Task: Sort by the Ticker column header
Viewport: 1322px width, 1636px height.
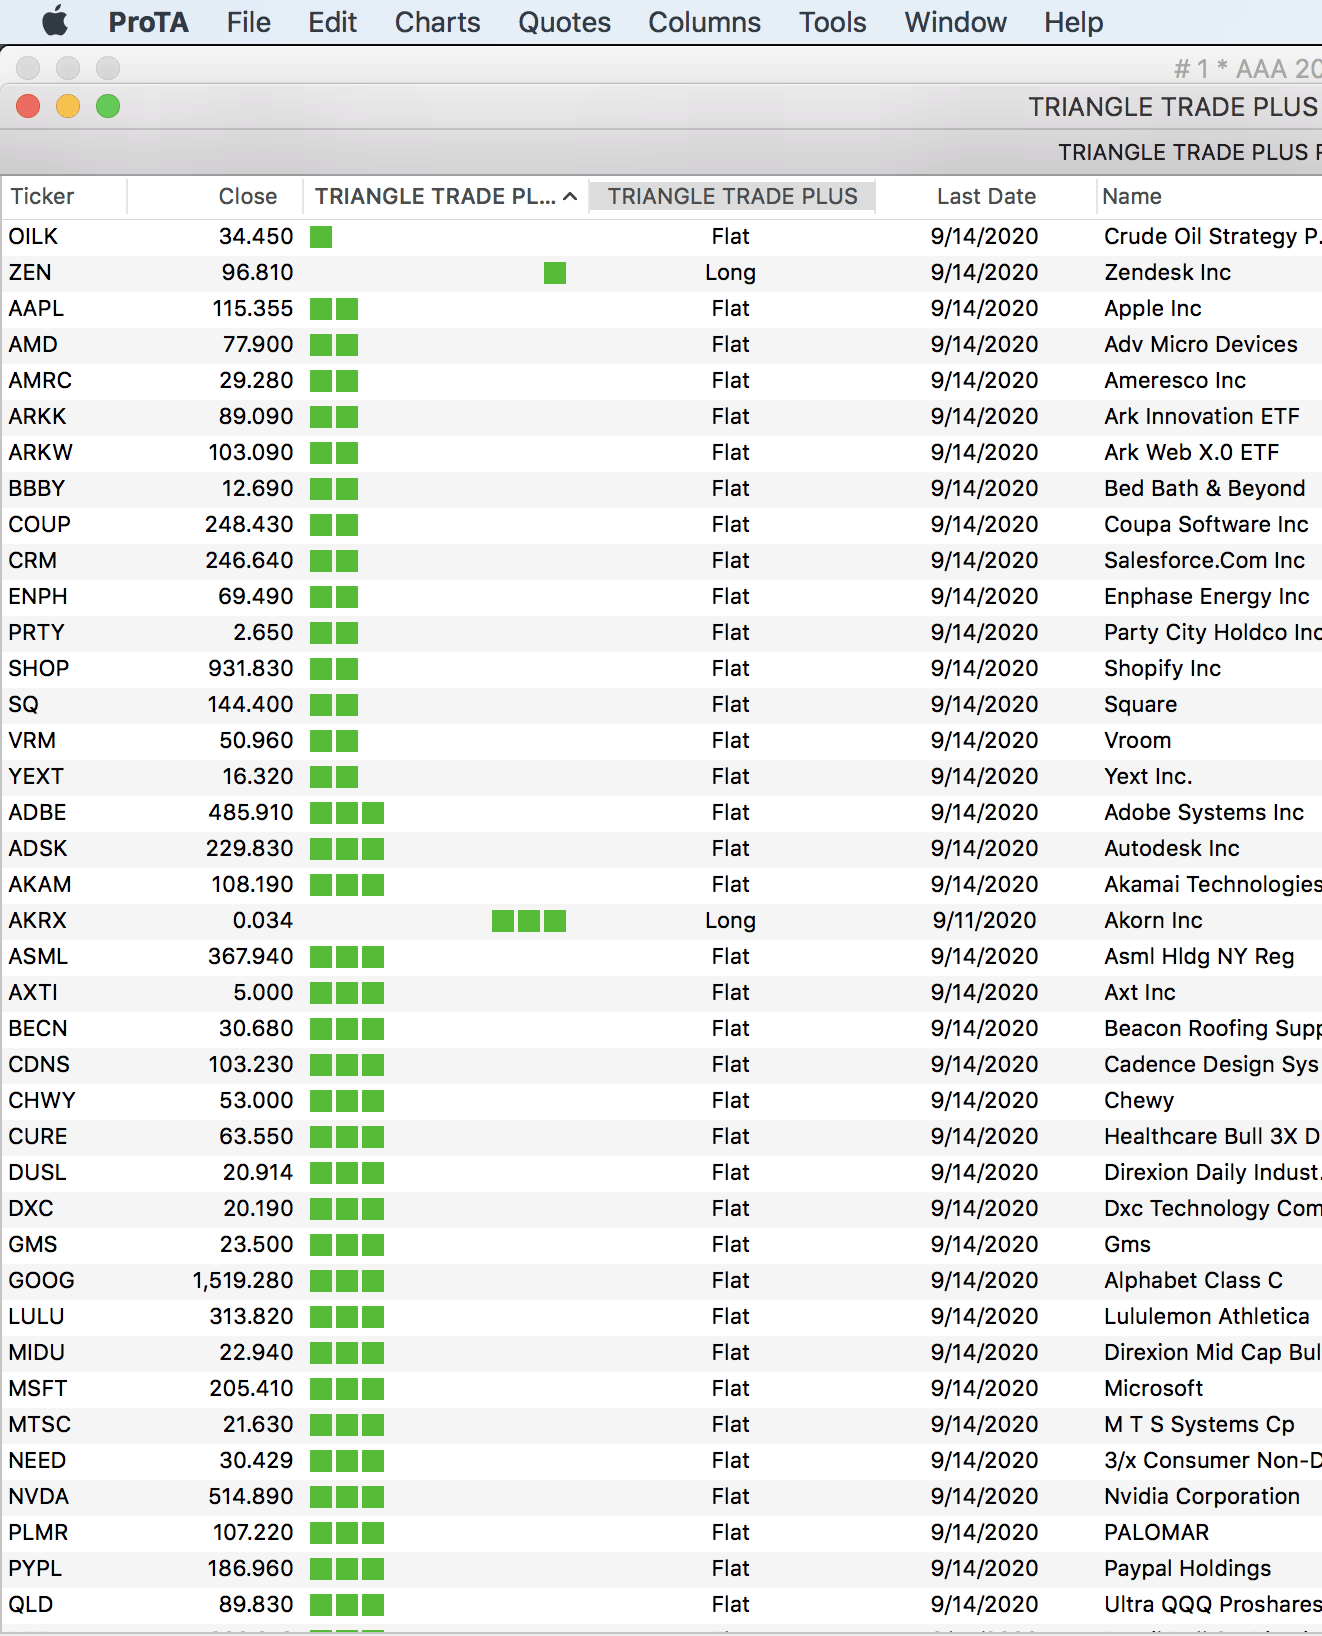Action: pos(64,196)
